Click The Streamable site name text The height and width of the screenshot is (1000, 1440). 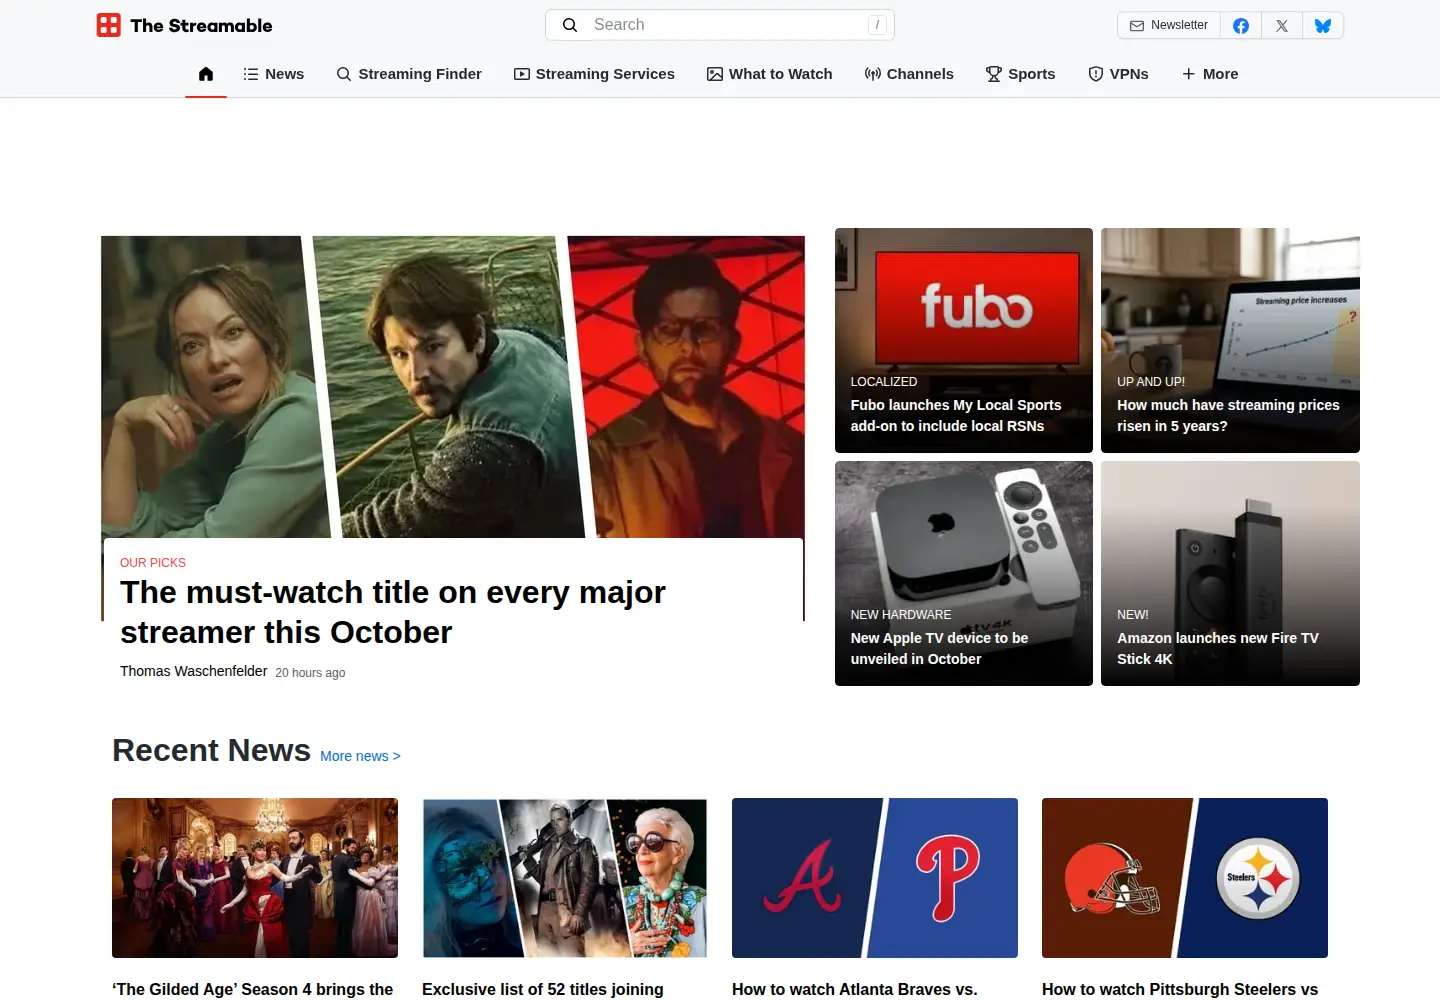pos(201,26)
